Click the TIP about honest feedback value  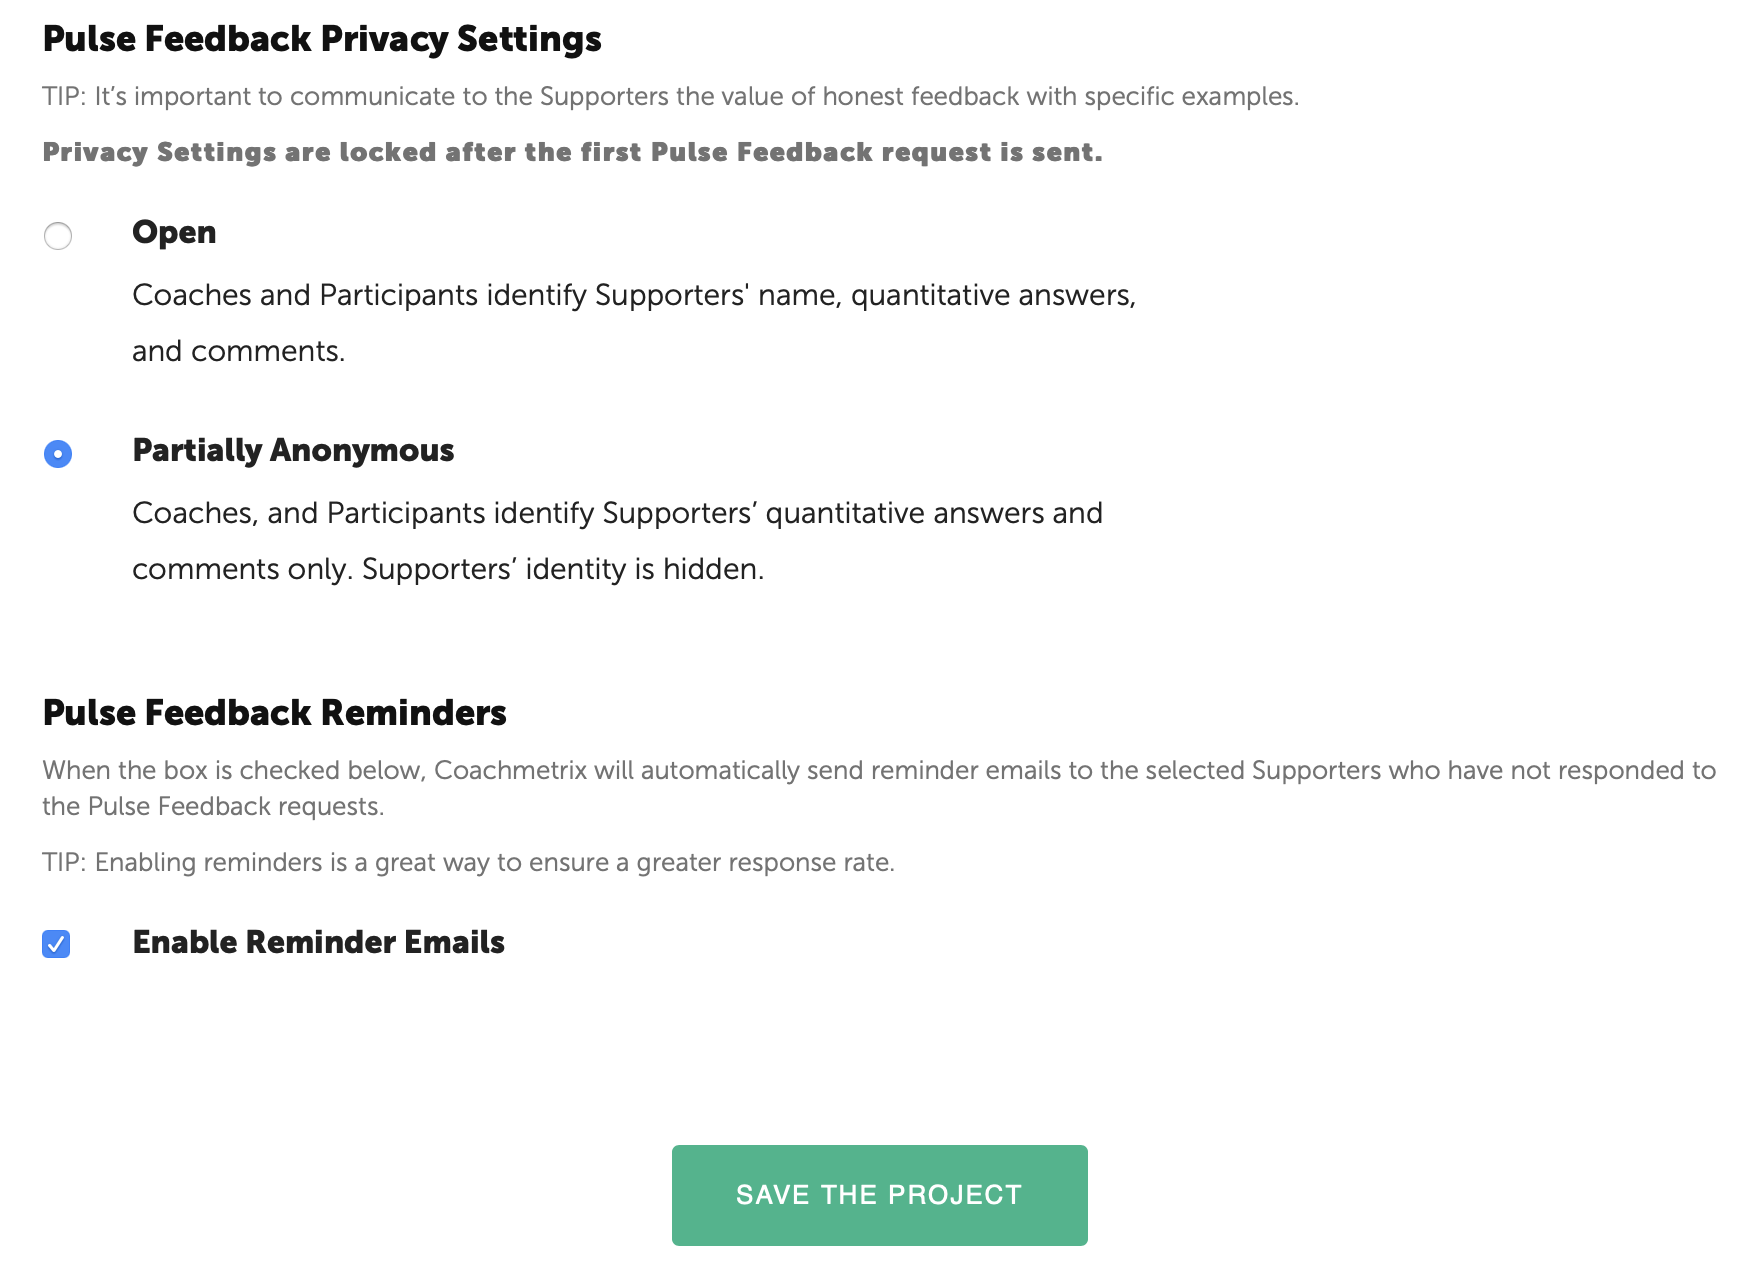coord(670,97)
